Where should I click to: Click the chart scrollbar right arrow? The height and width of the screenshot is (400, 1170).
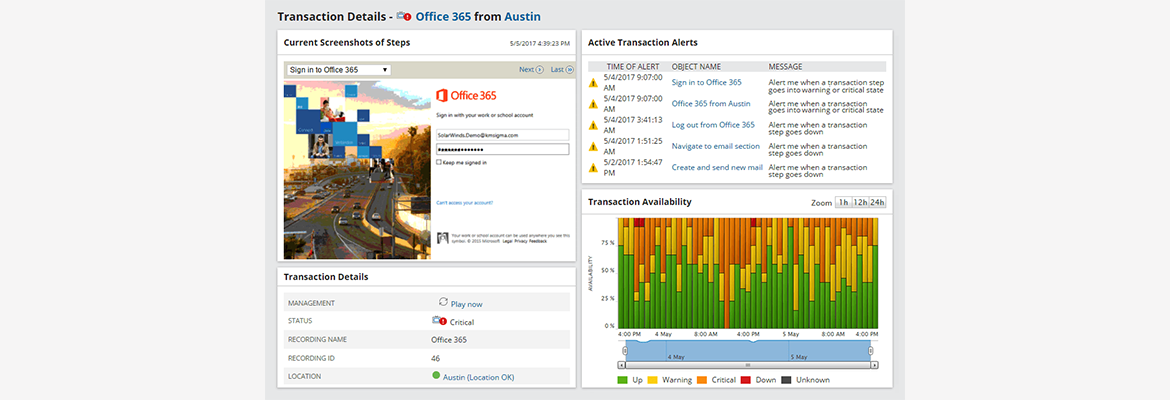(x=875, y=366)
